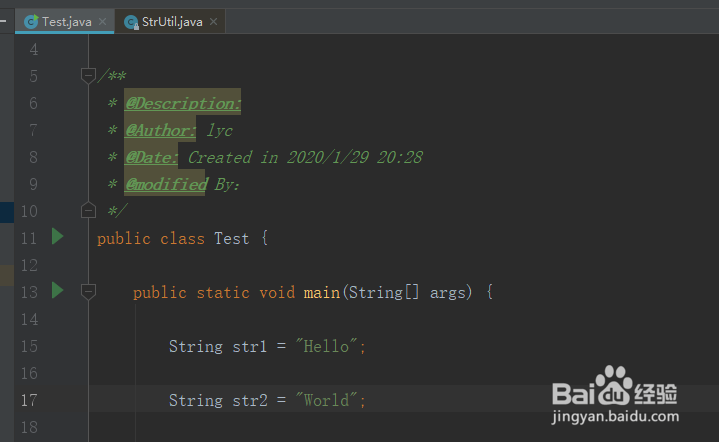Image resolution: width=719 pixels, height=442 pixels.
Task: Run main method via gutter arrow on line 13
Action: pos(57,291)
